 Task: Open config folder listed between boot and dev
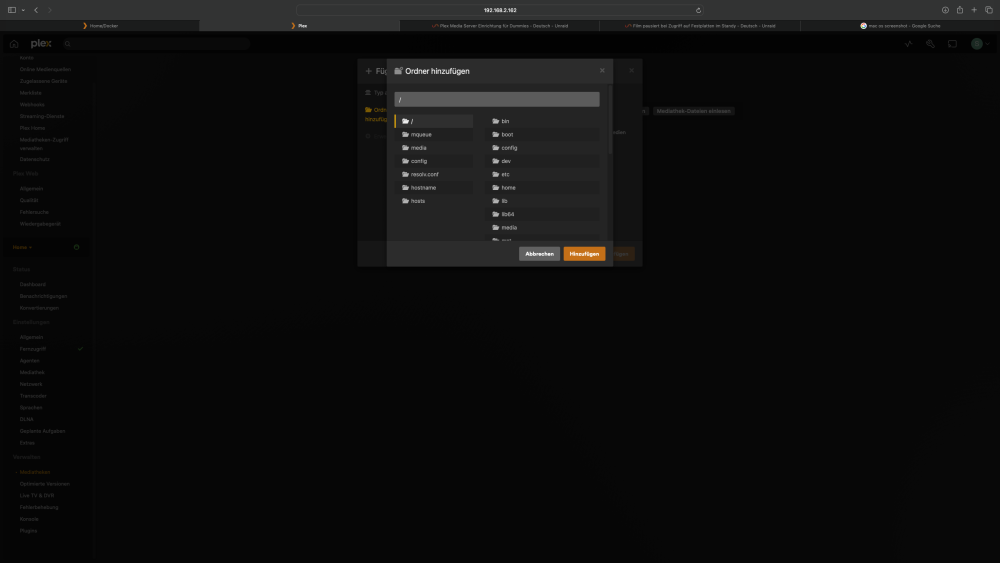542,148
